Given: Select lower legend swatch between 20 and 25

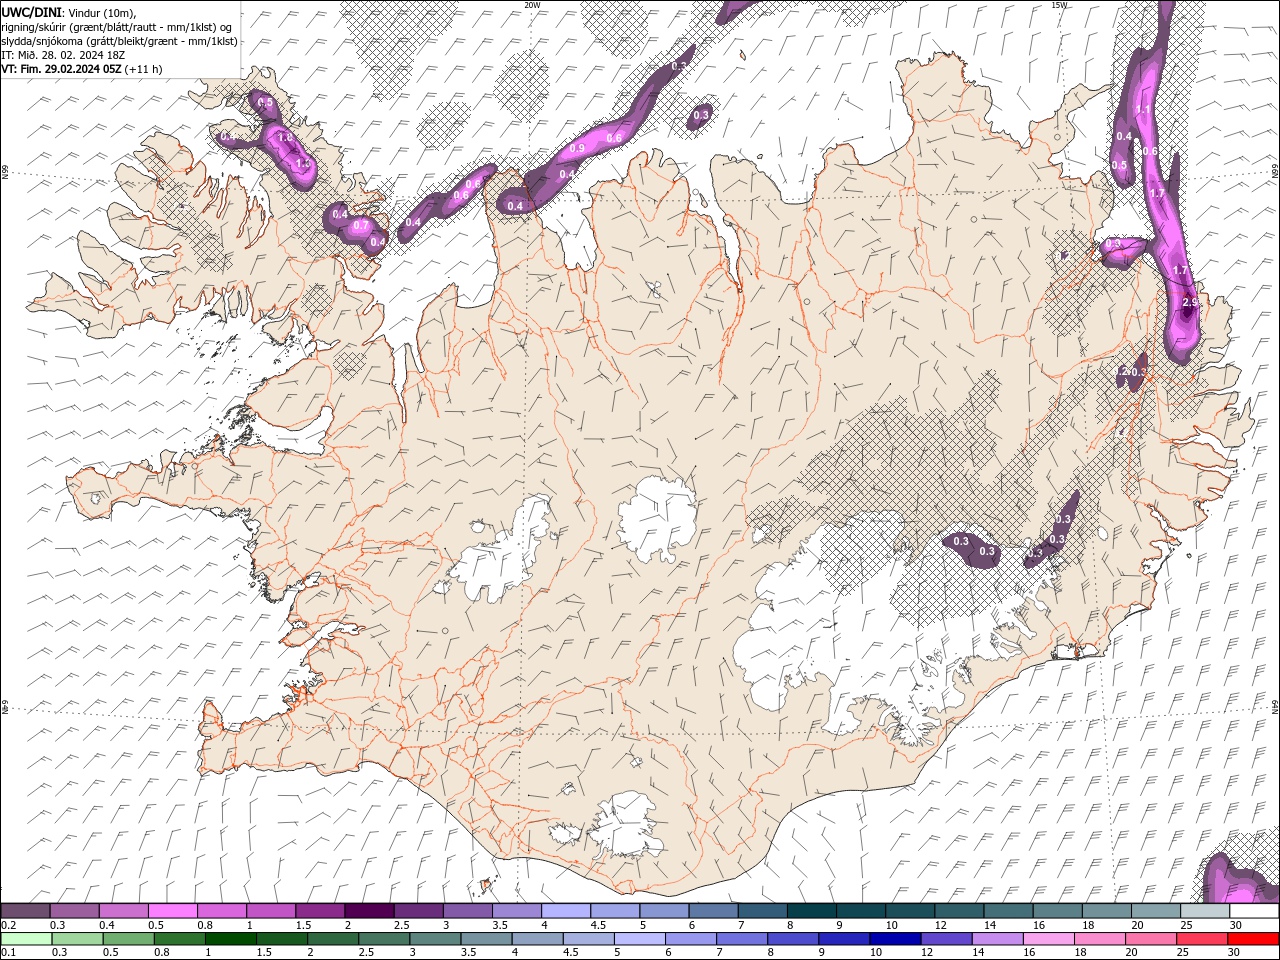Looking at the screenshot, I should click(1150, 938).
